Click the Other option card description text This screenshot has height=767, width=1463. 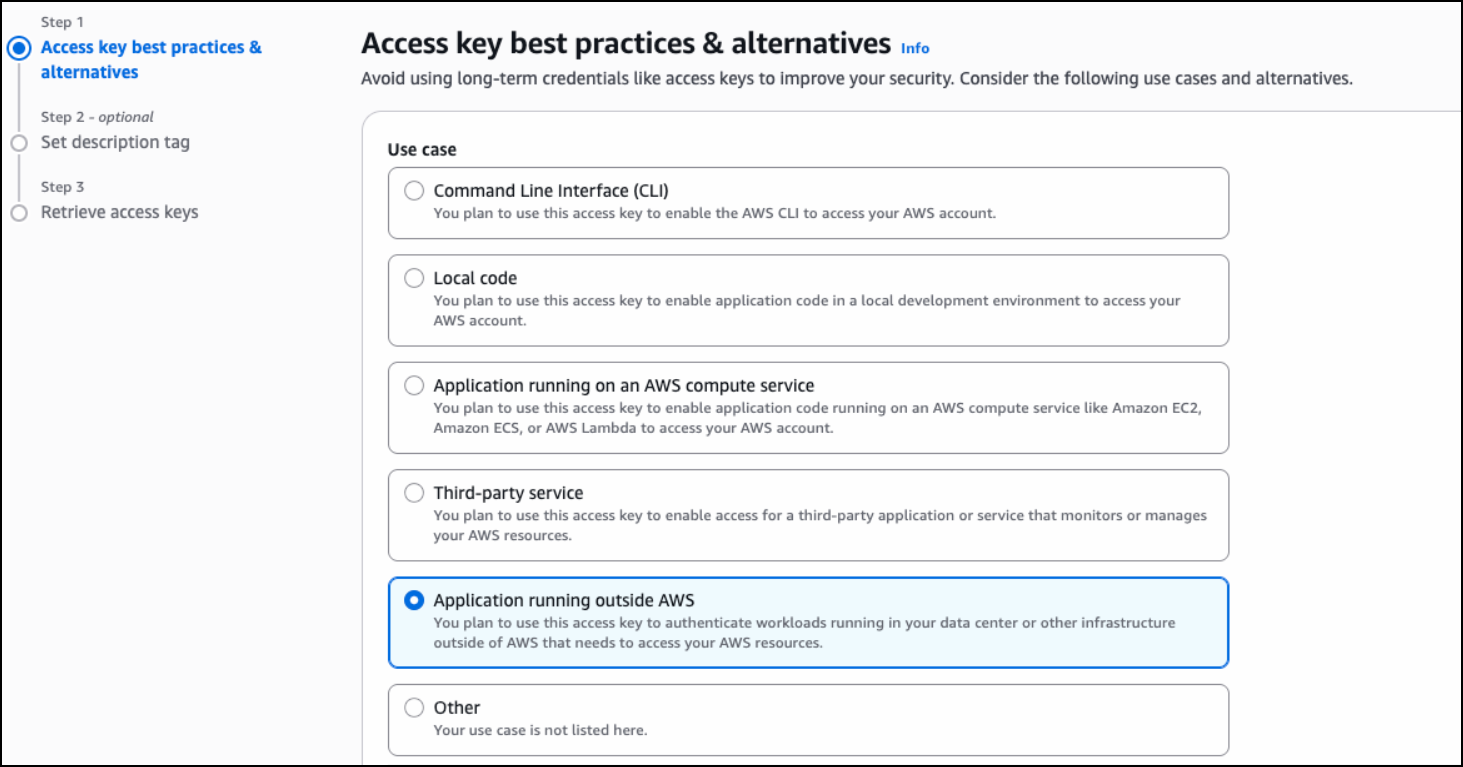click(540, 730)
